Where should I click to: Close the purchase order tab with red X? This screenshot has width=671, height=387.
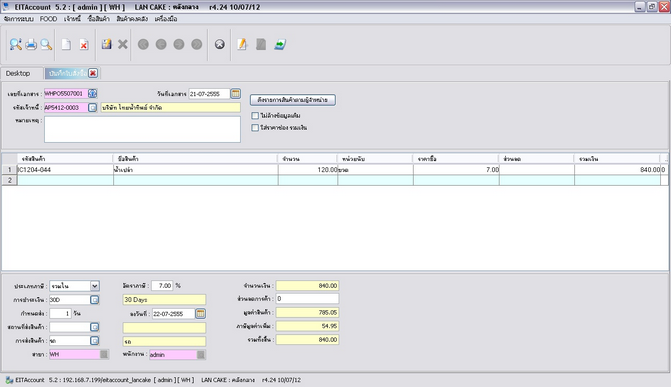tap(93, 73)
